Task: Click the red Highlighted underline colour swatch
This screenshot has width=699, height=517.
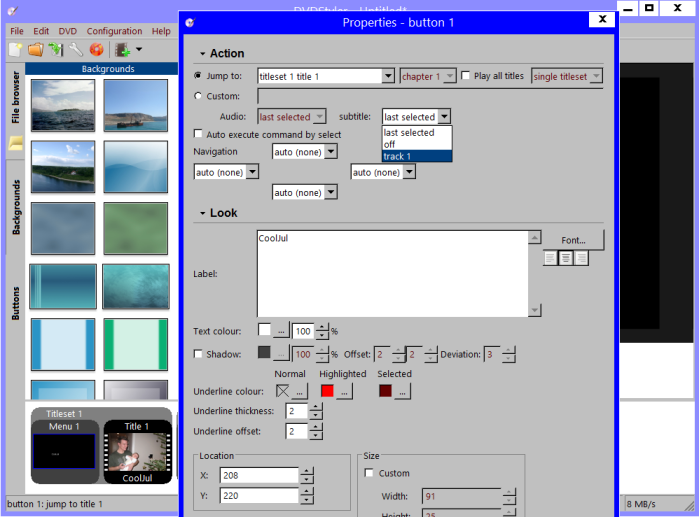Action: pos(327,391)
